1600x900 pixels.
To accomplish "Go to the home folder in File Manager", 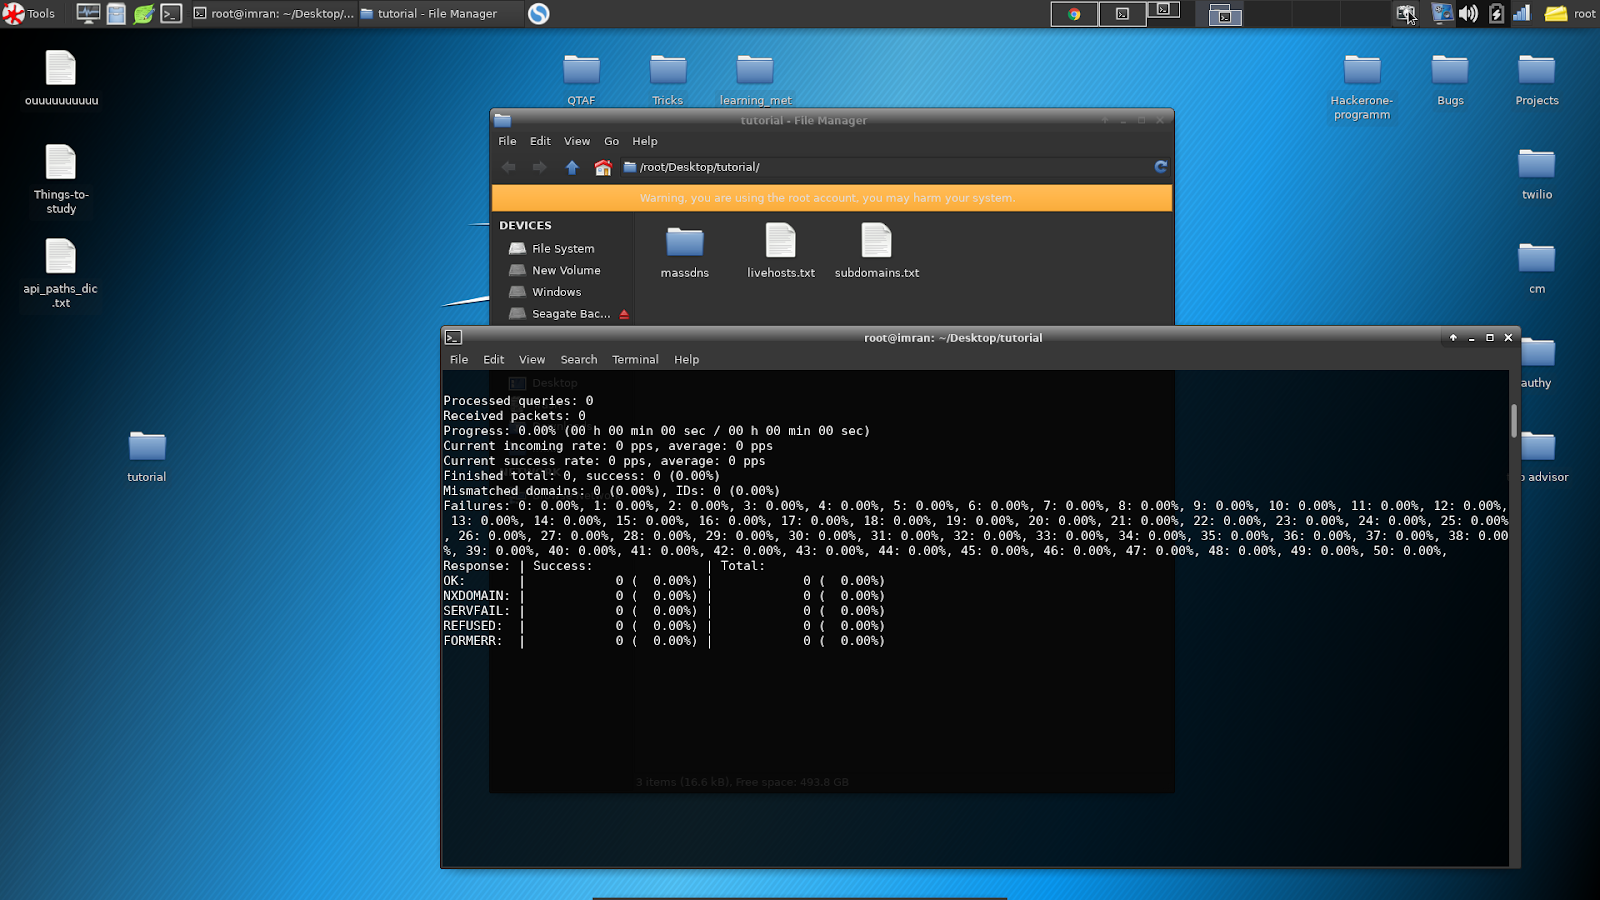I will tap(603, 167).
